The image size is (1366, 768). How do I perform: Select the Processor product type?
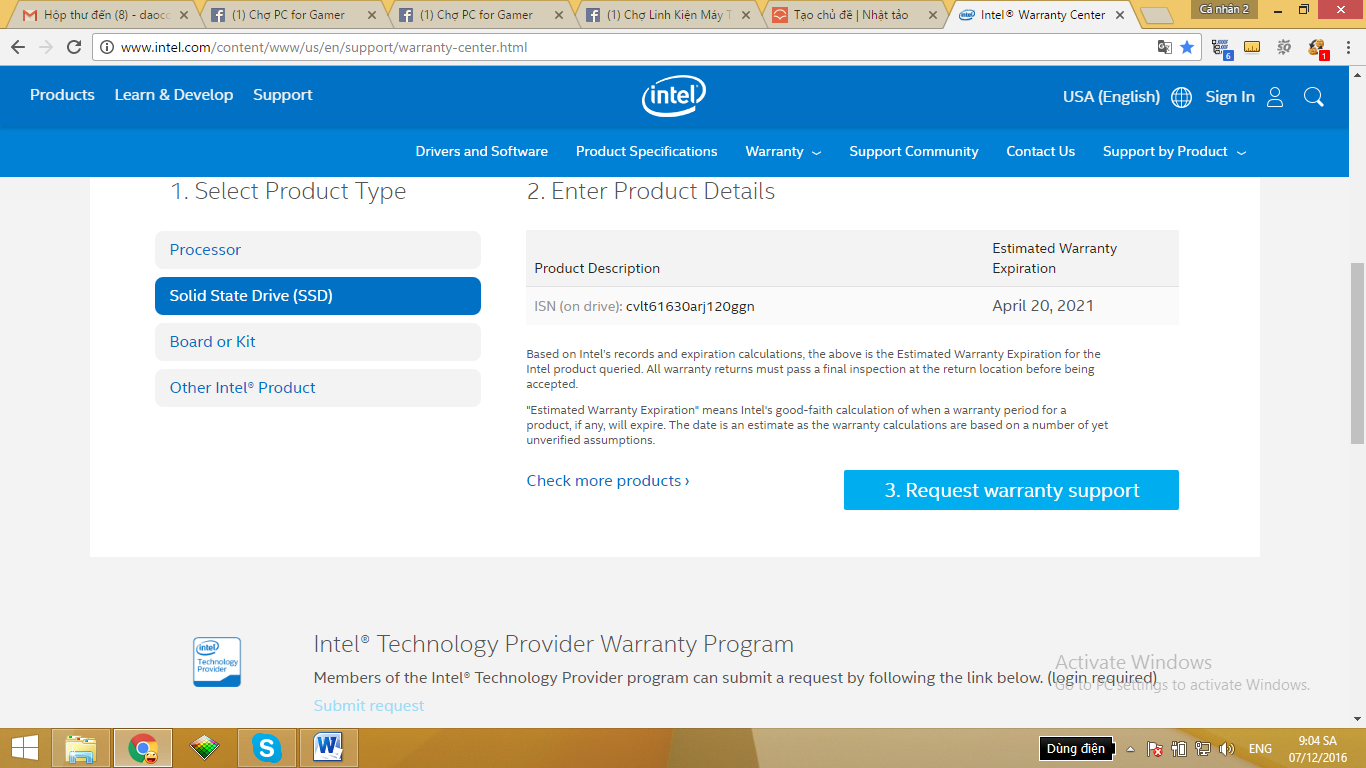[x=318, y=250]
